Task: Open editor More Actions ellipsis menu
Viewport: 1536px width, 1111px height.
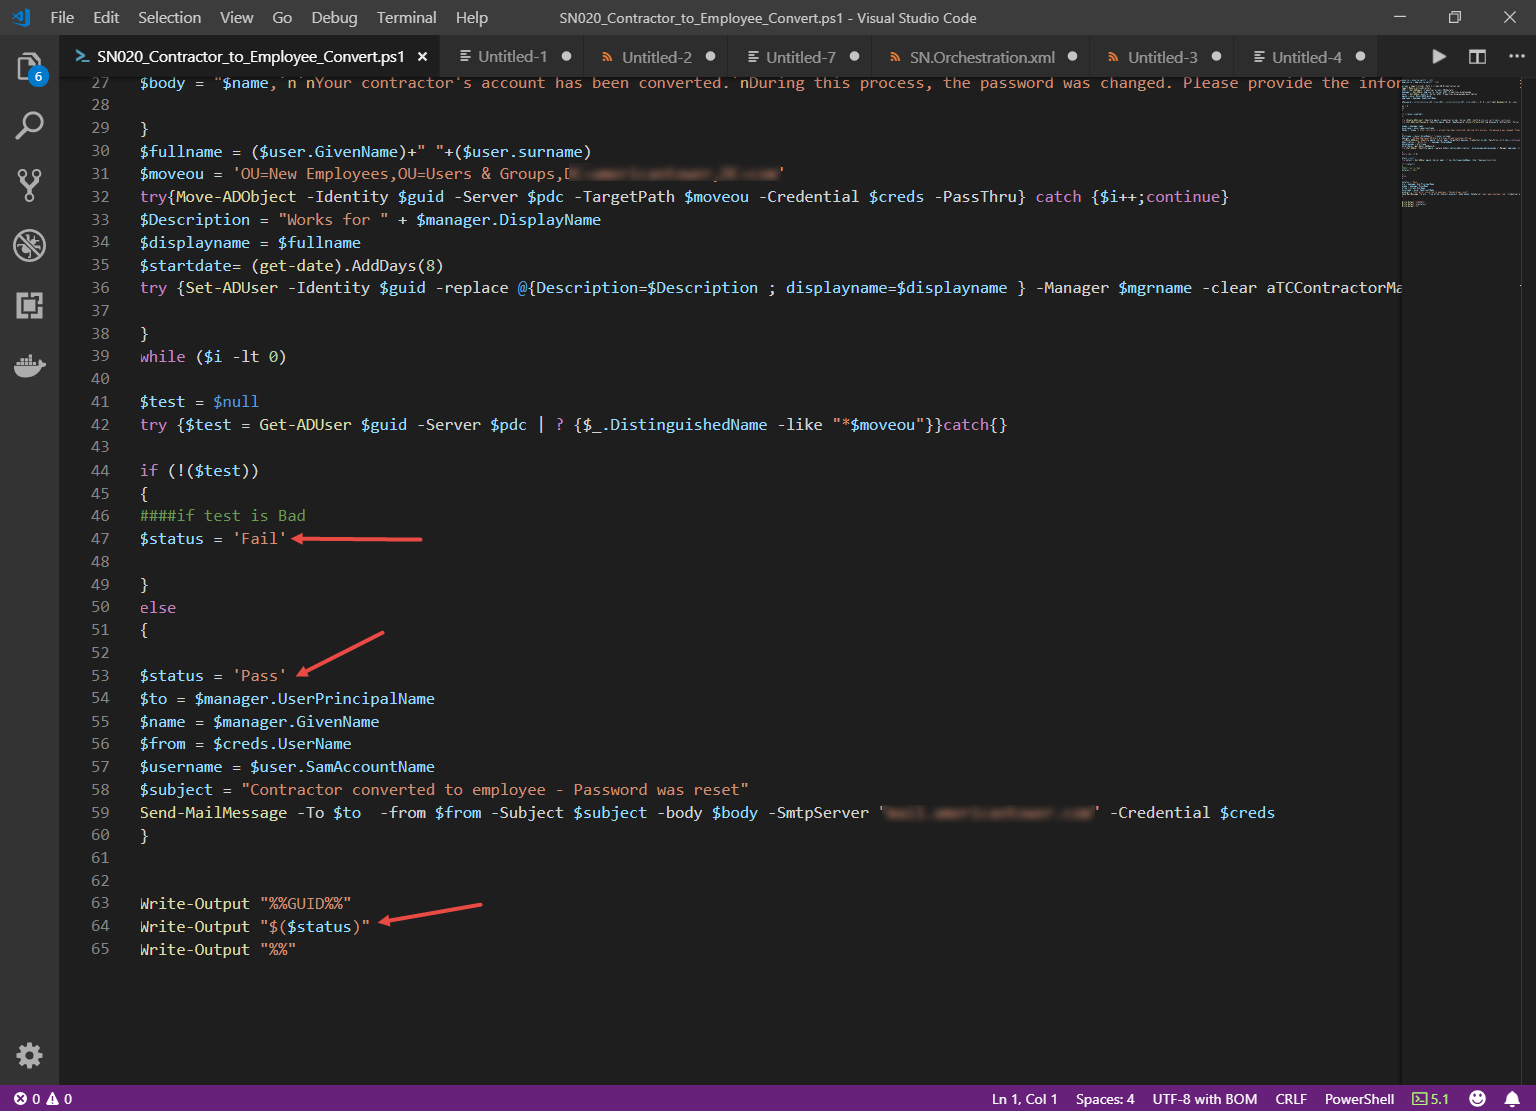Action: 1516,57
